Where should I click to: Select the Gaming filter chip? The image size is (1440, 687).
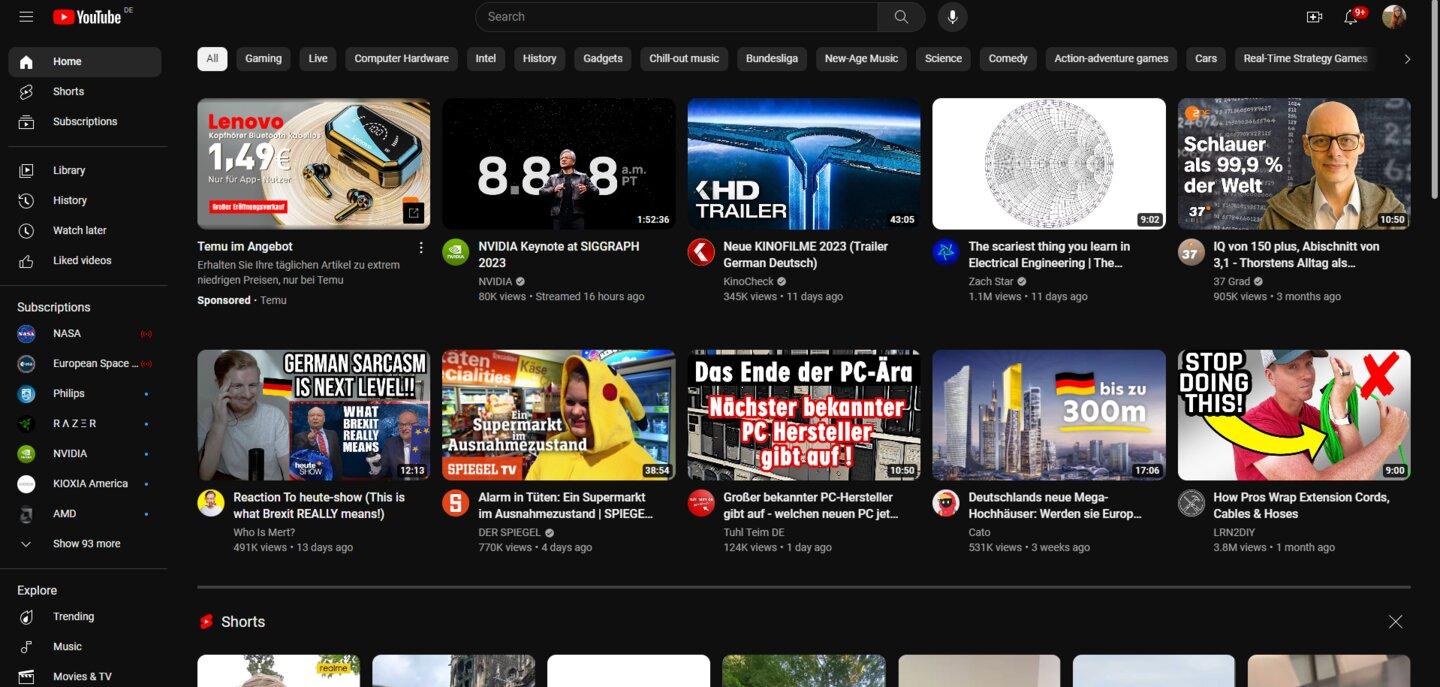pyautogui.click(x=264, y=59)
